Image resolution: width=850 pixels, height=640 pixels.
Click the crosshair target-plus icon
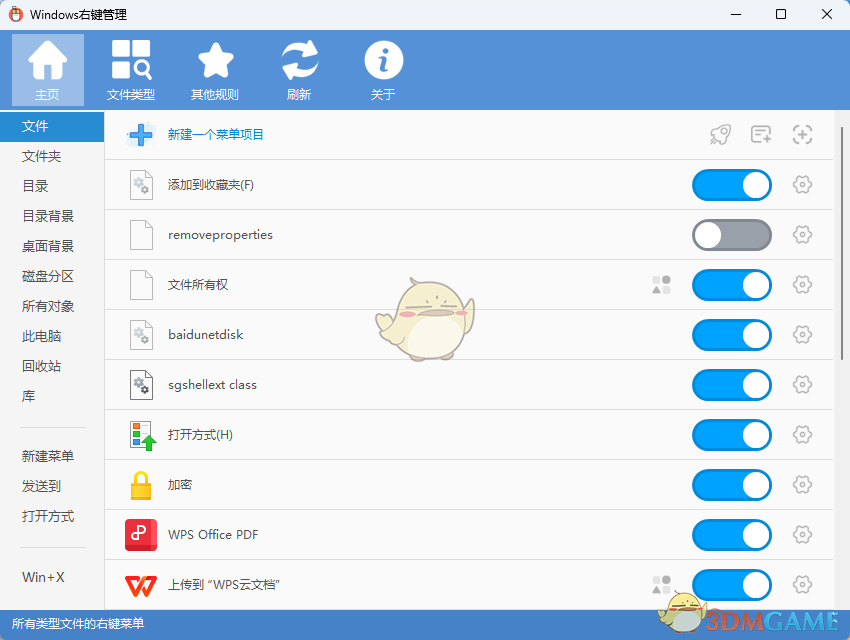pos(801,134)
